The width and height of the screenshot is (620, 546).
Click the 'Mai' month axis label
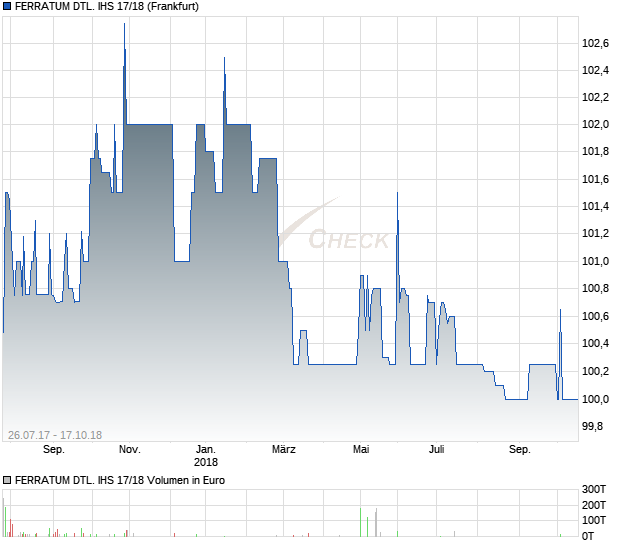click(361, 450)
